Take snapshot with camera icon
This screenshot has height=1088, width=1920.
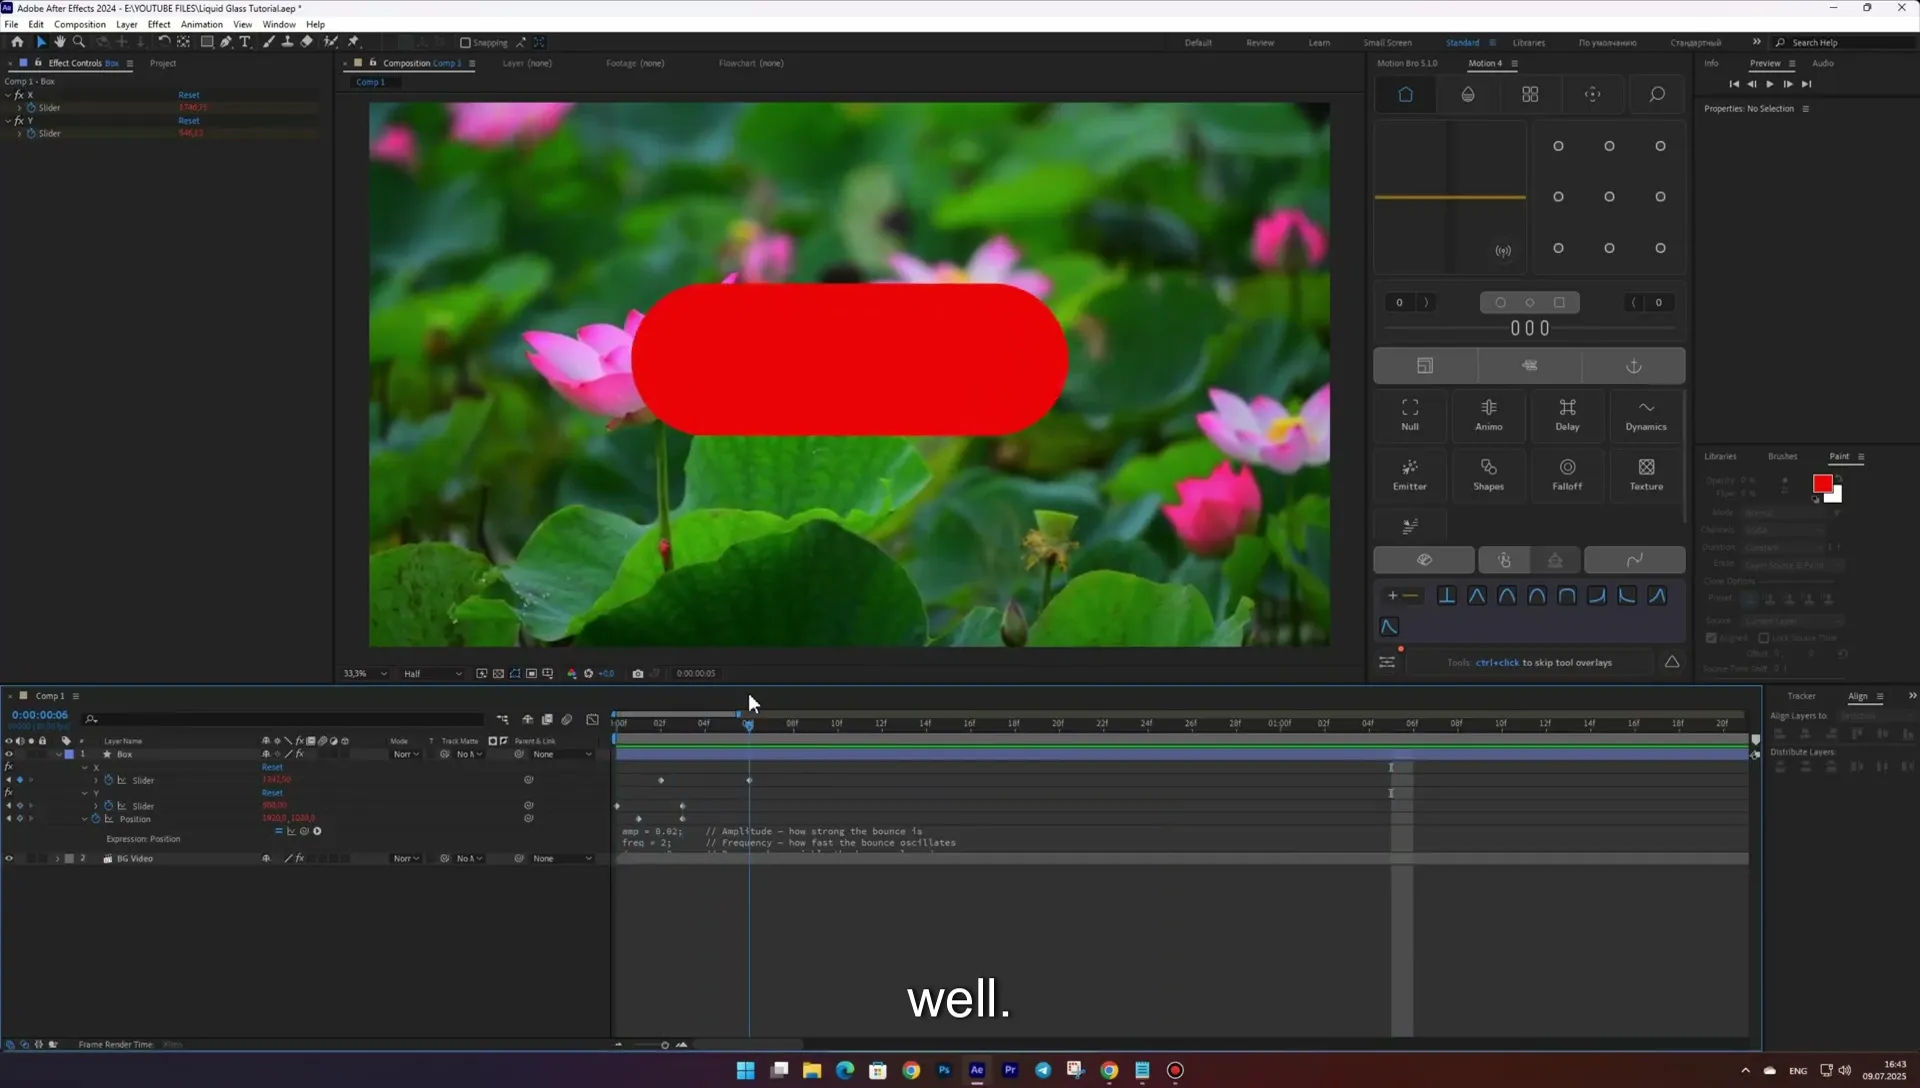pos(638,674)
